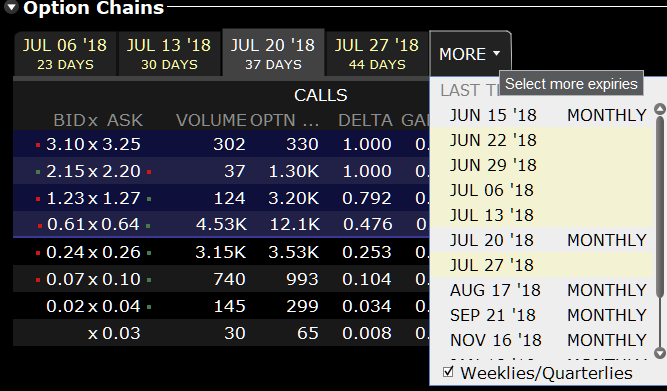Click the CALLS section heading
Image resolution: width=667 pixels, height=391 pixels.
321,95
